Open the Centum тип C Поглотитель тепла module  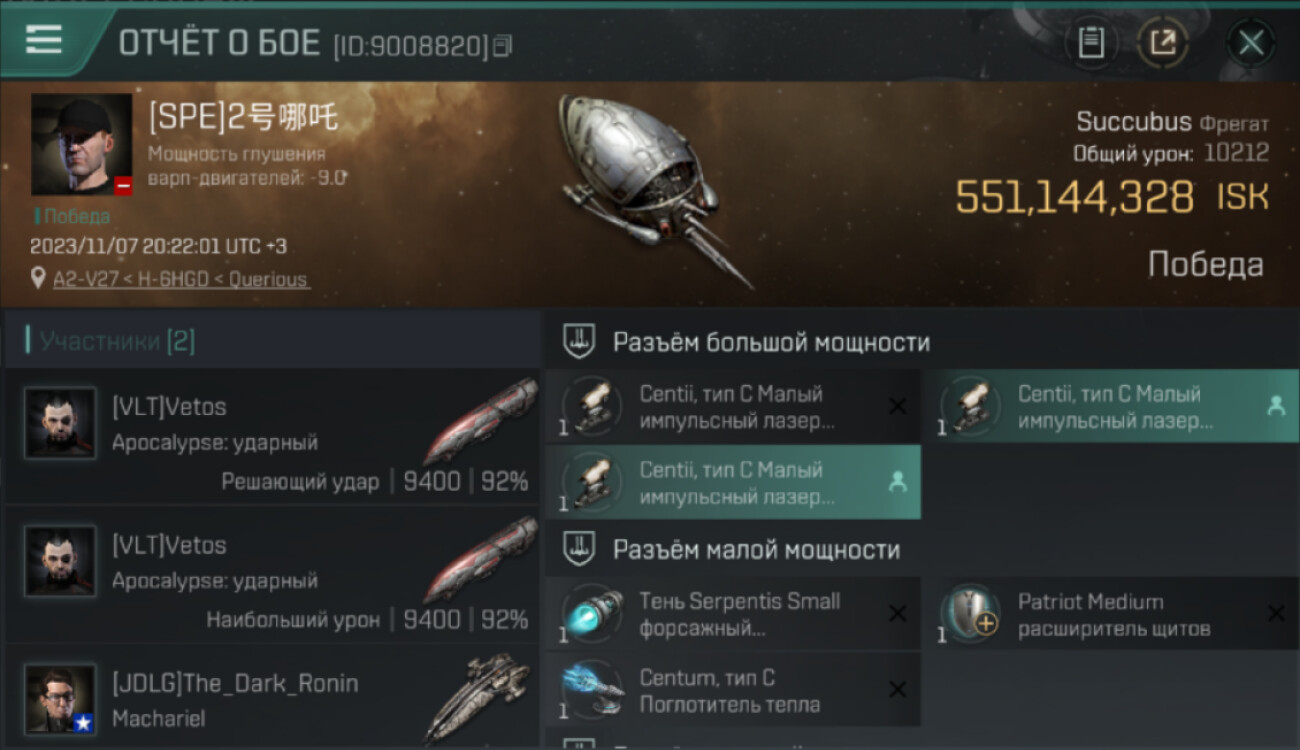(733, 690)
